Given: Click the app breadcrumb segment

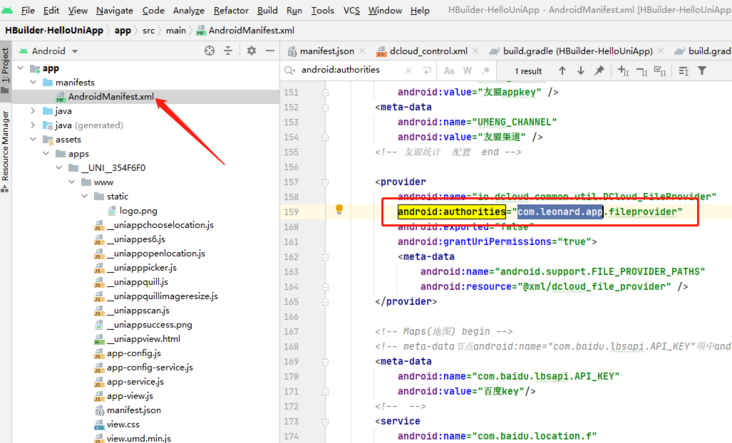Looking at the screenshot, I should [x=123, y=30].
